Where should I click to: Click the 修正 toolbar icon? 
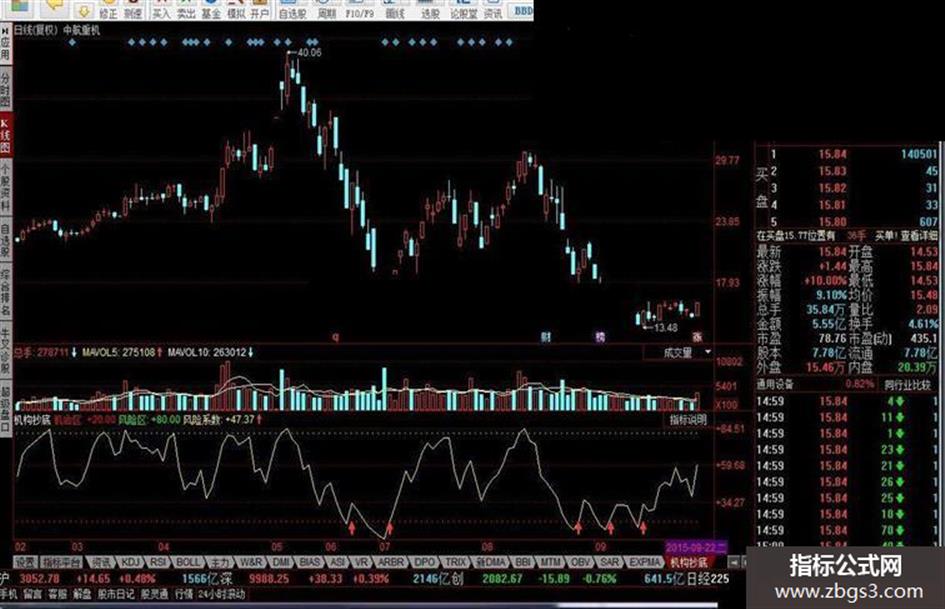[x=108, y=10]
